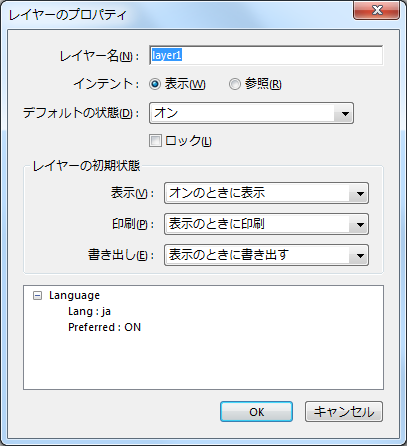Click the レイヤー名 text field containing layer1
Screen dimensions: 407x446
point(266,55)
